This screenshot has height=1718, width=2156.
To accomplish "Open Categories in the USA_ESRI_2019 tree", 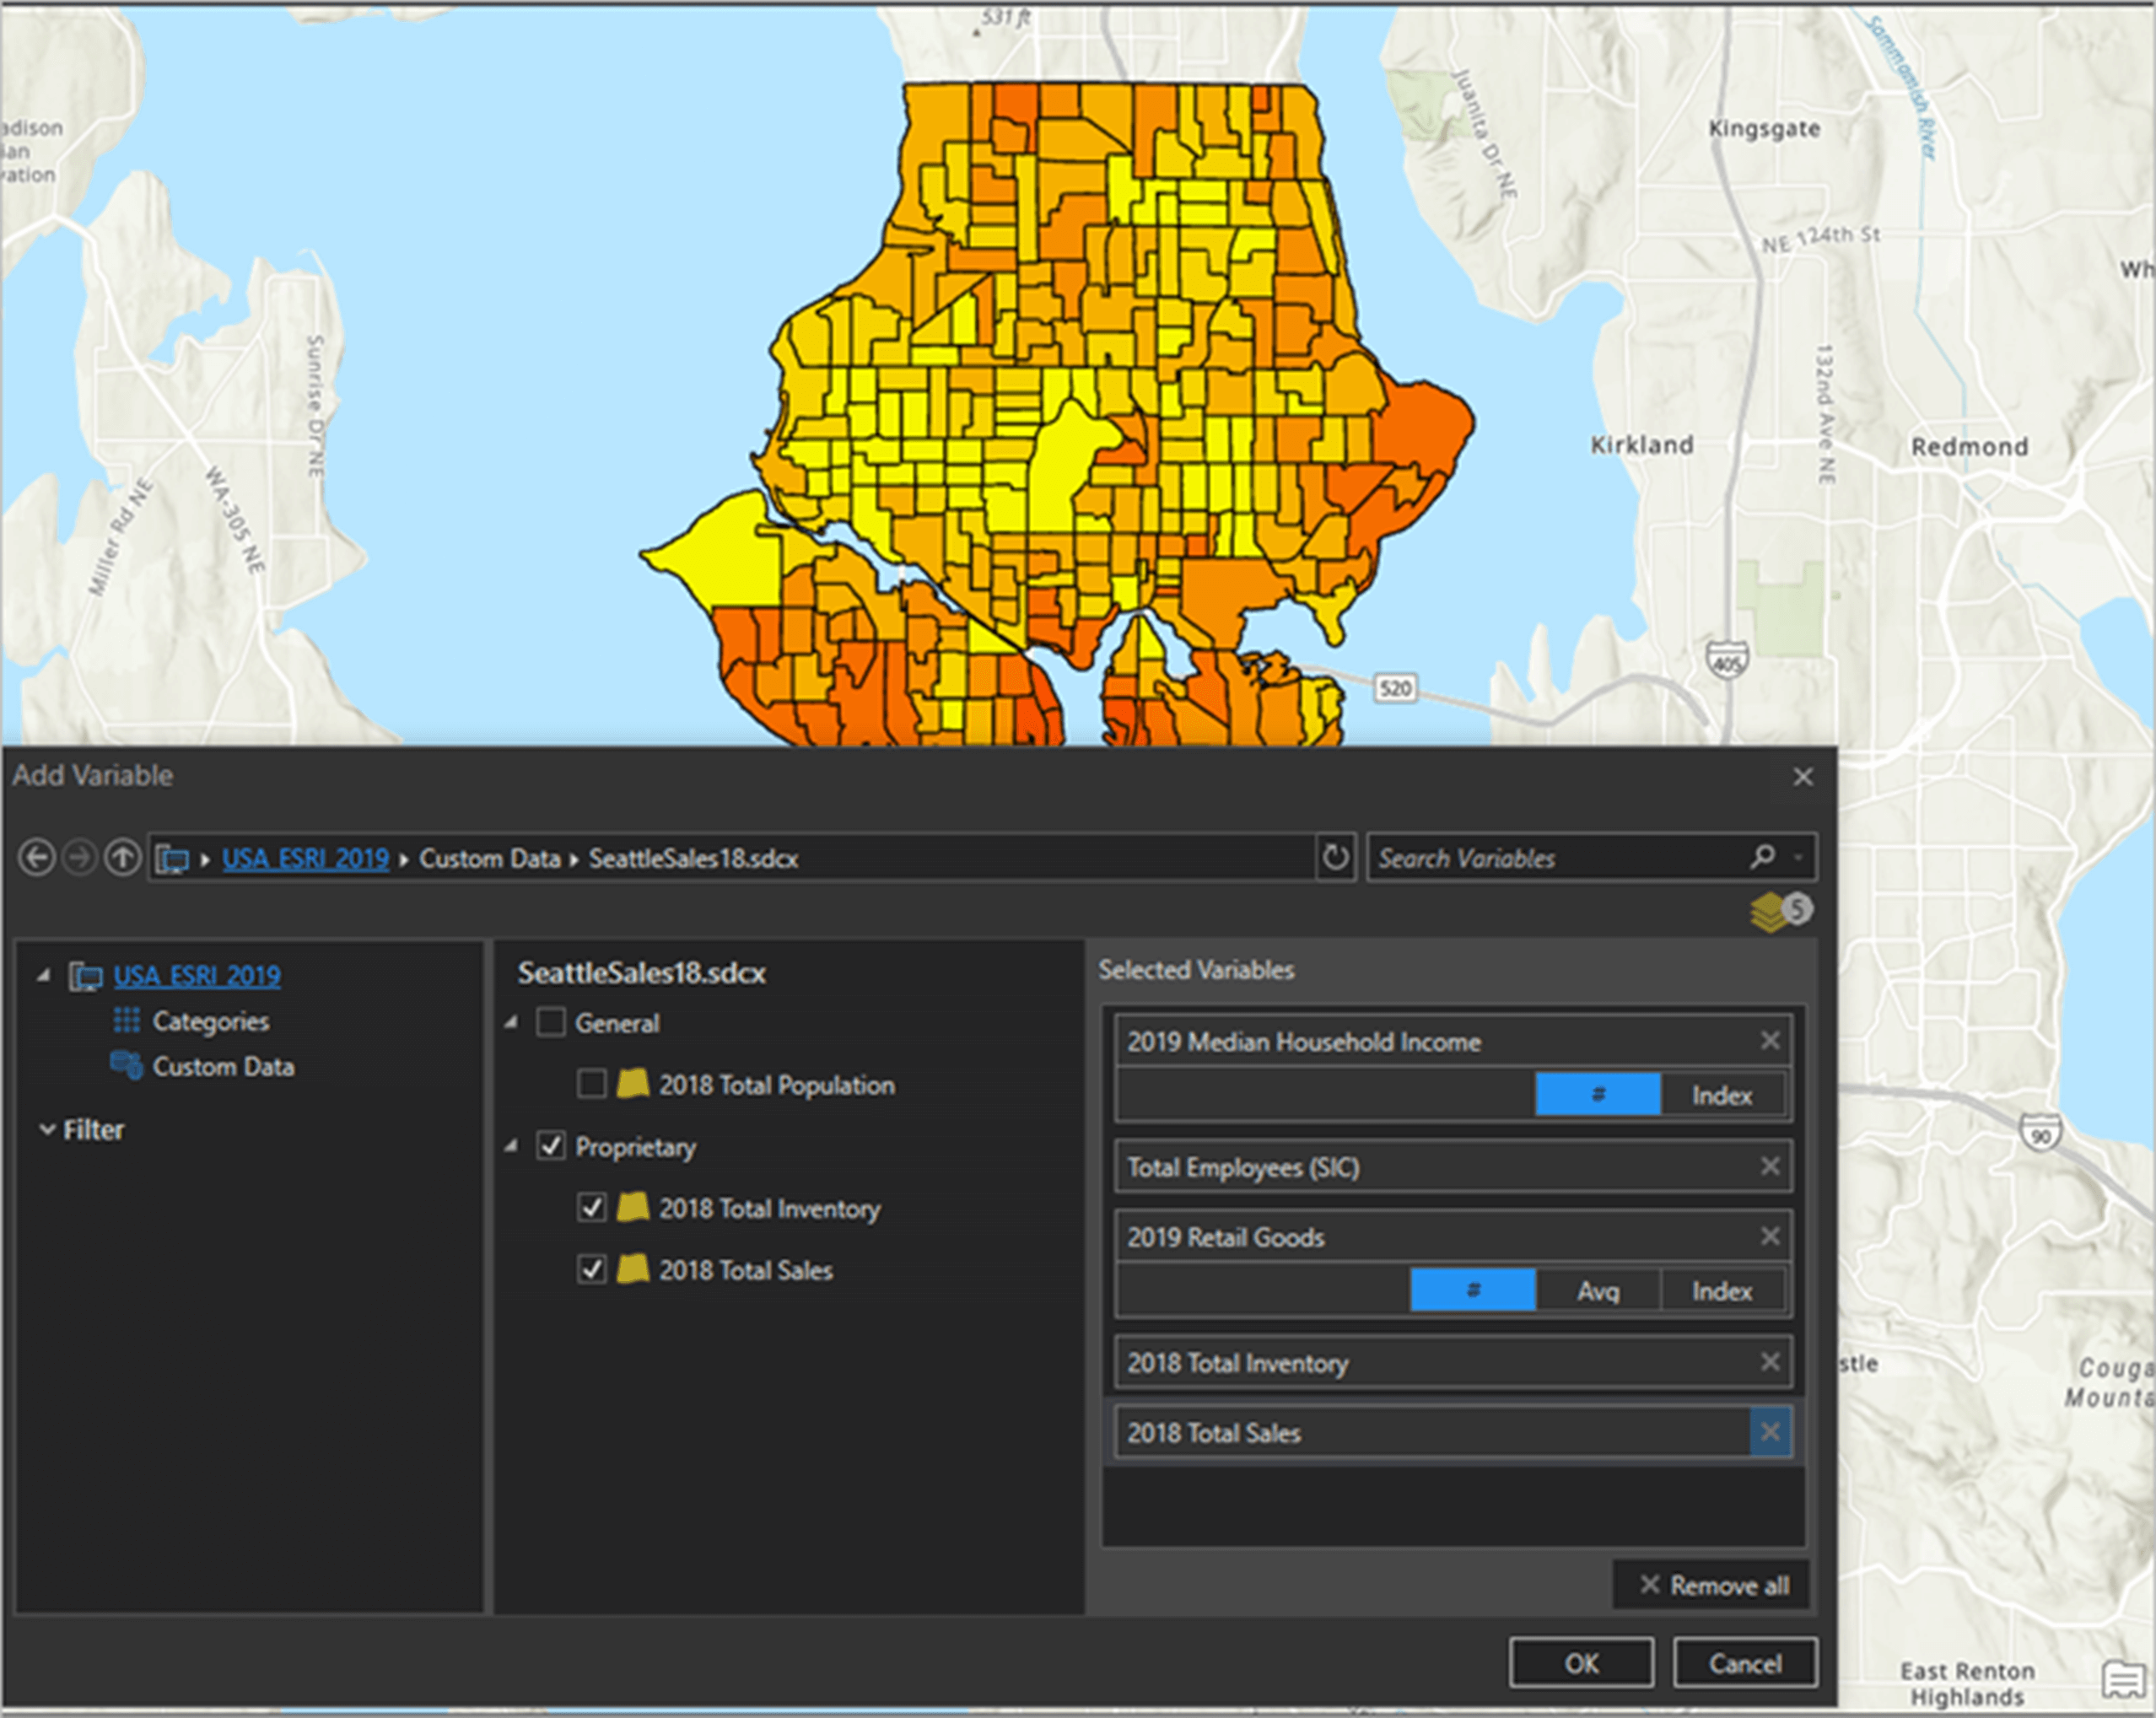I will [x=210, y=1021].
